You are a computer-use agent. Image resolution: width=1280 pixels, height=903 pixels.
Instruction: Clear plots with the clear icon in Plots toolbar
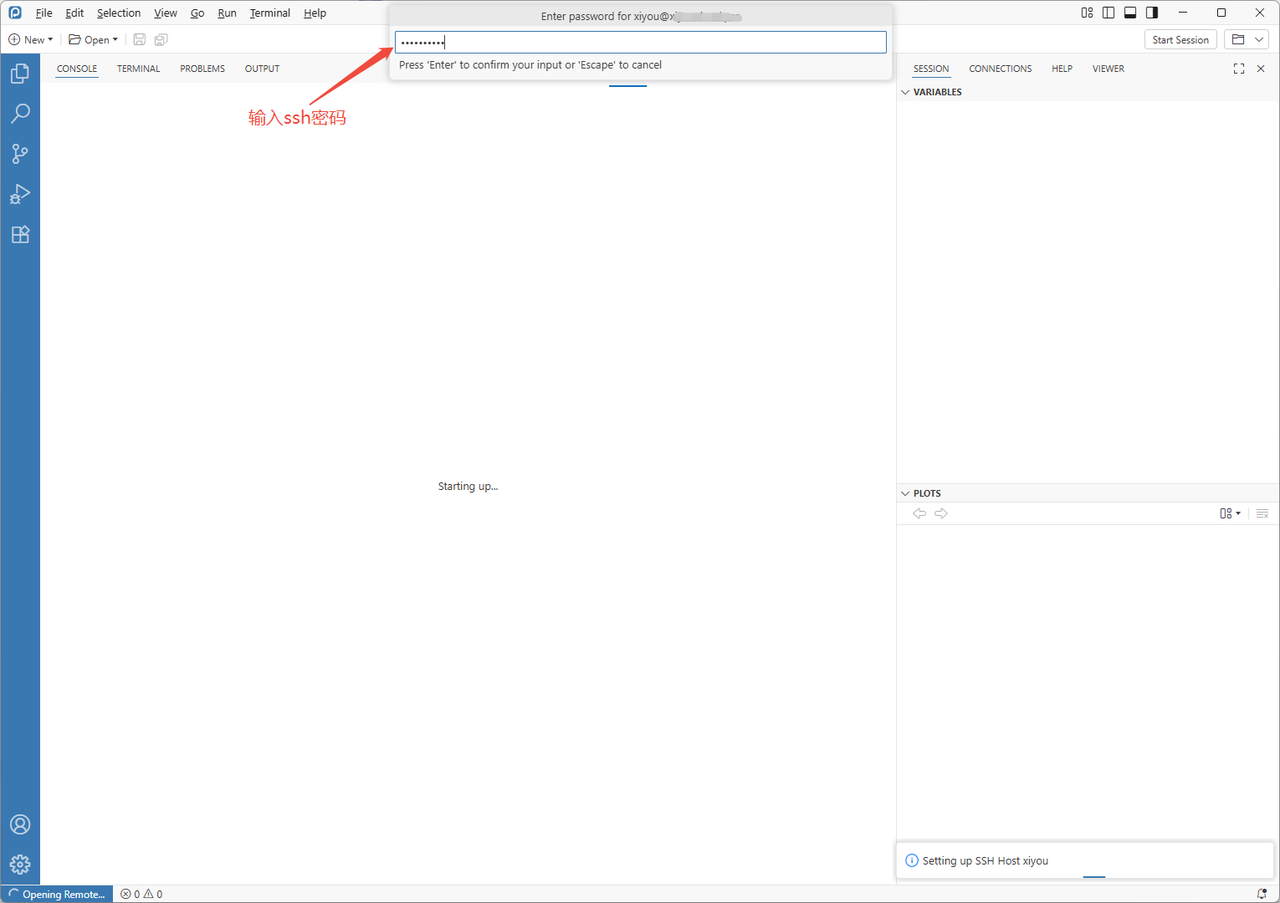tap(1262, 513)
